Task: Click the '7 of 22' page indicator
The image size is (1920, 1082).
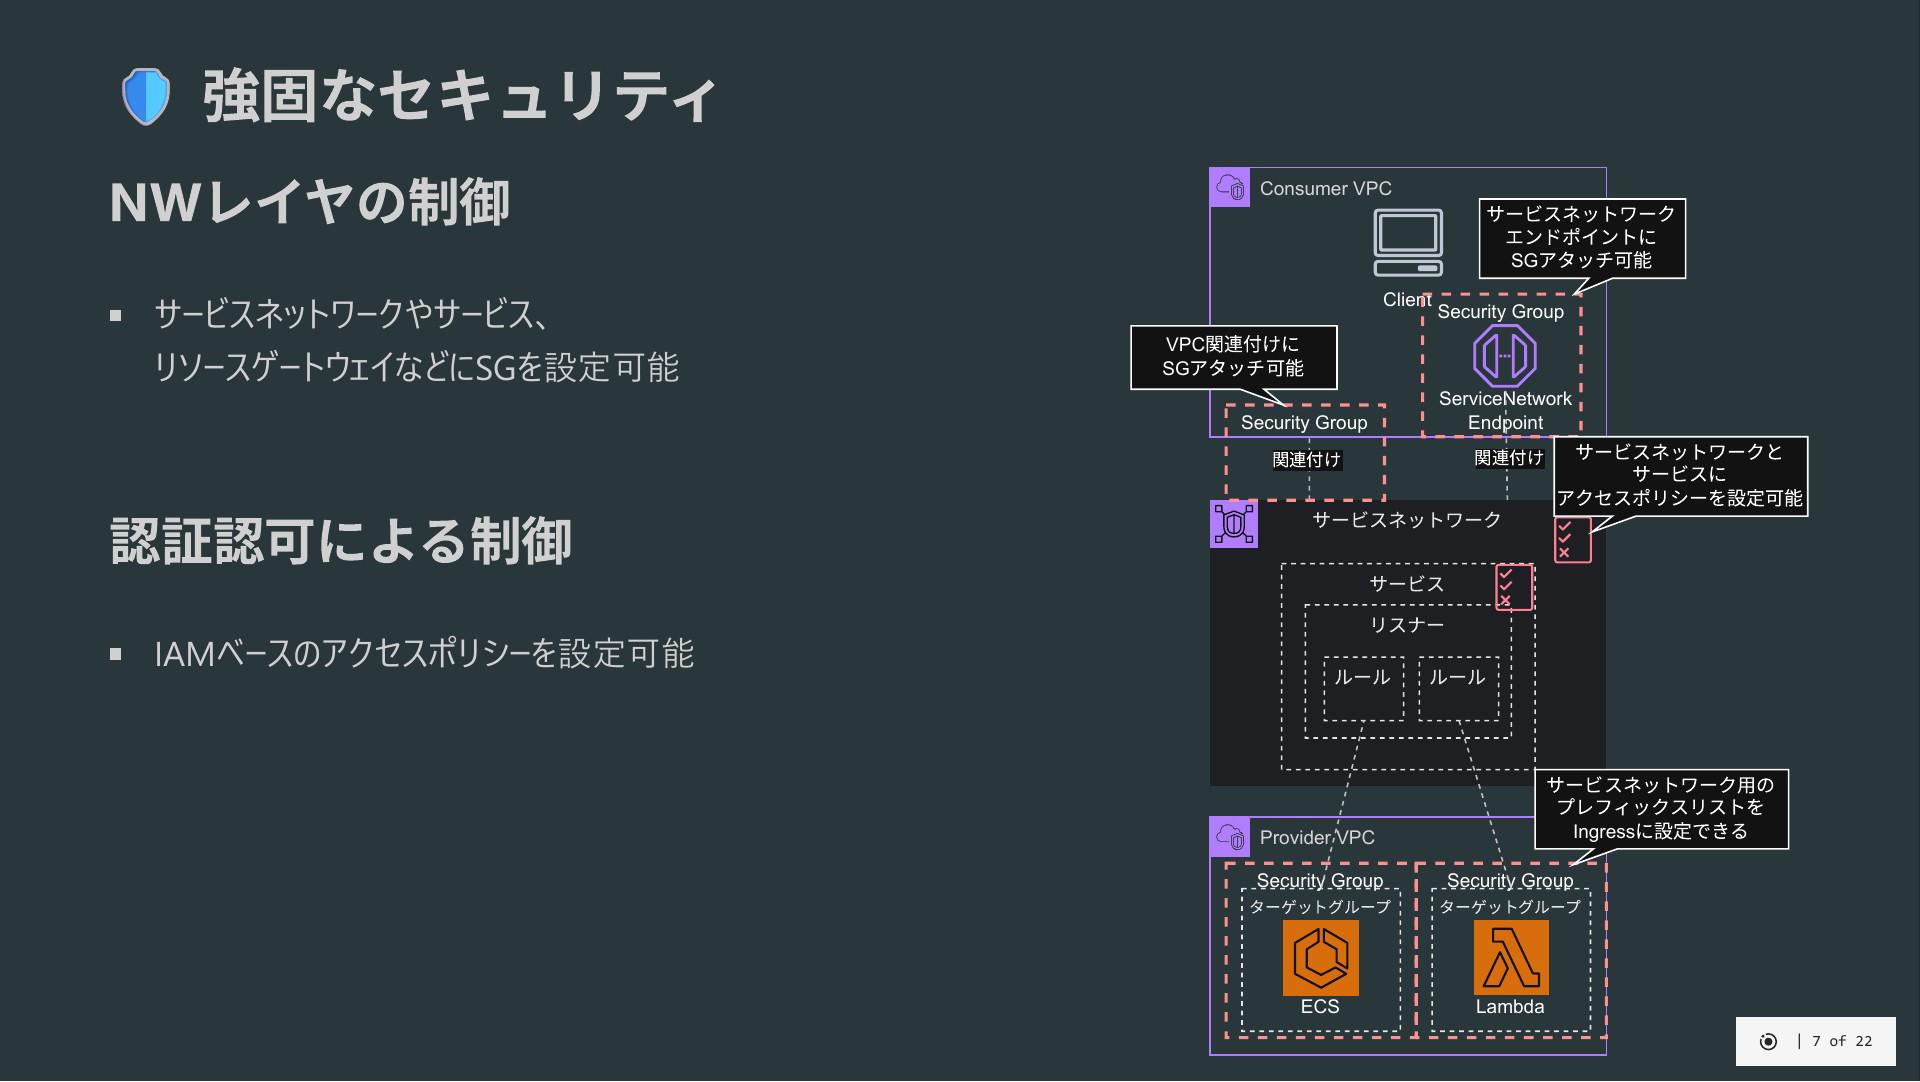Action: 1842,1042
